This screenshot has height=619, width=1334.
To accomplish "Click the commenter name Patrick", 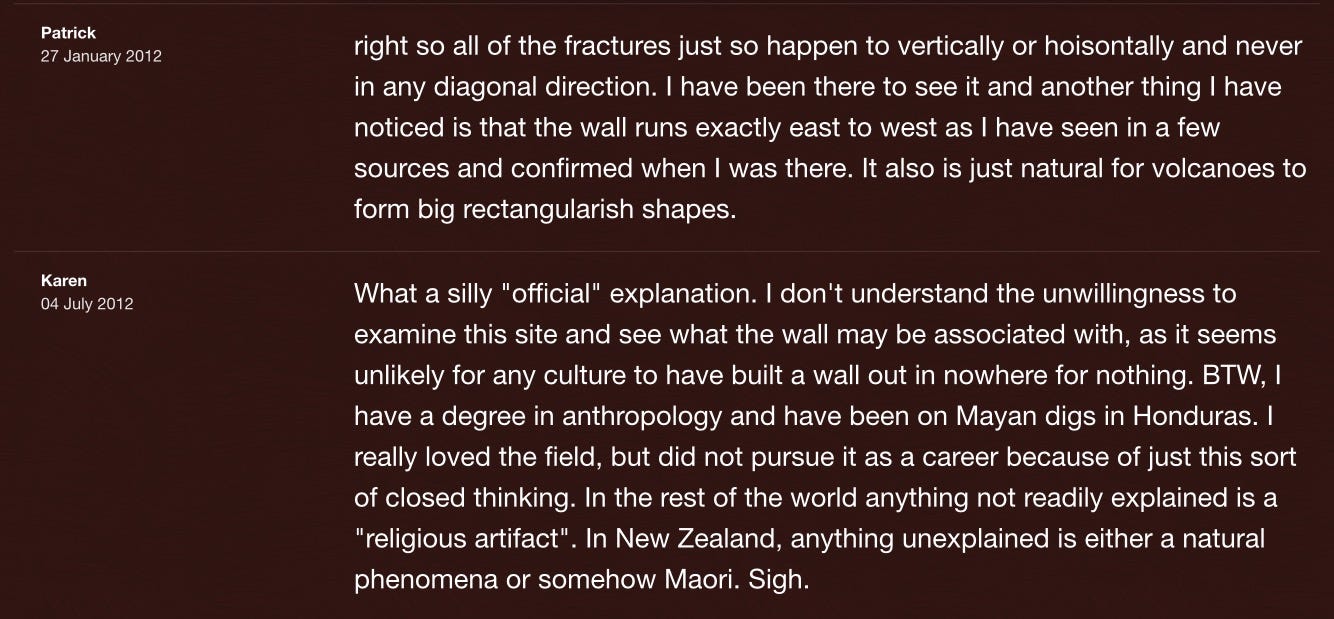I will coord(69,33).
